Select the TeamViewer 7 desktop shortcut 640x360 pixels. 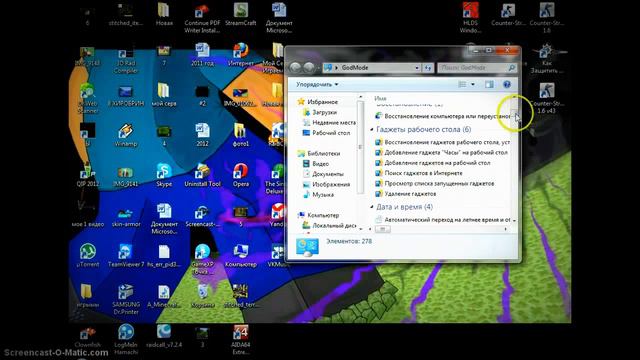(126, 256)
